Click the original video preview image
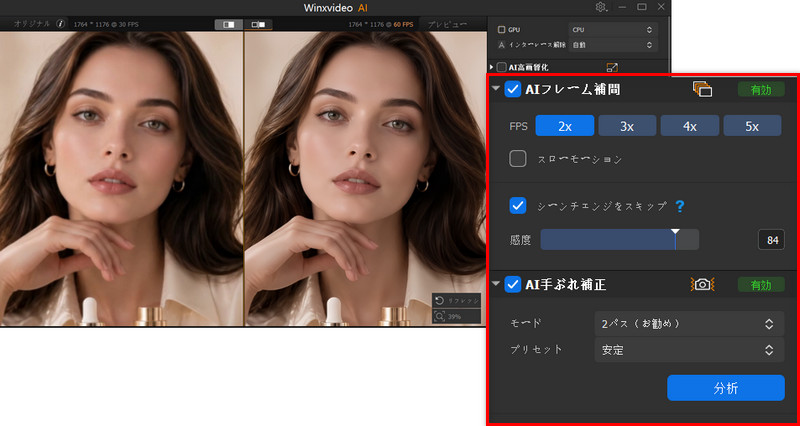800x426 pixels. pyautogui.click(x=121, y=179)
